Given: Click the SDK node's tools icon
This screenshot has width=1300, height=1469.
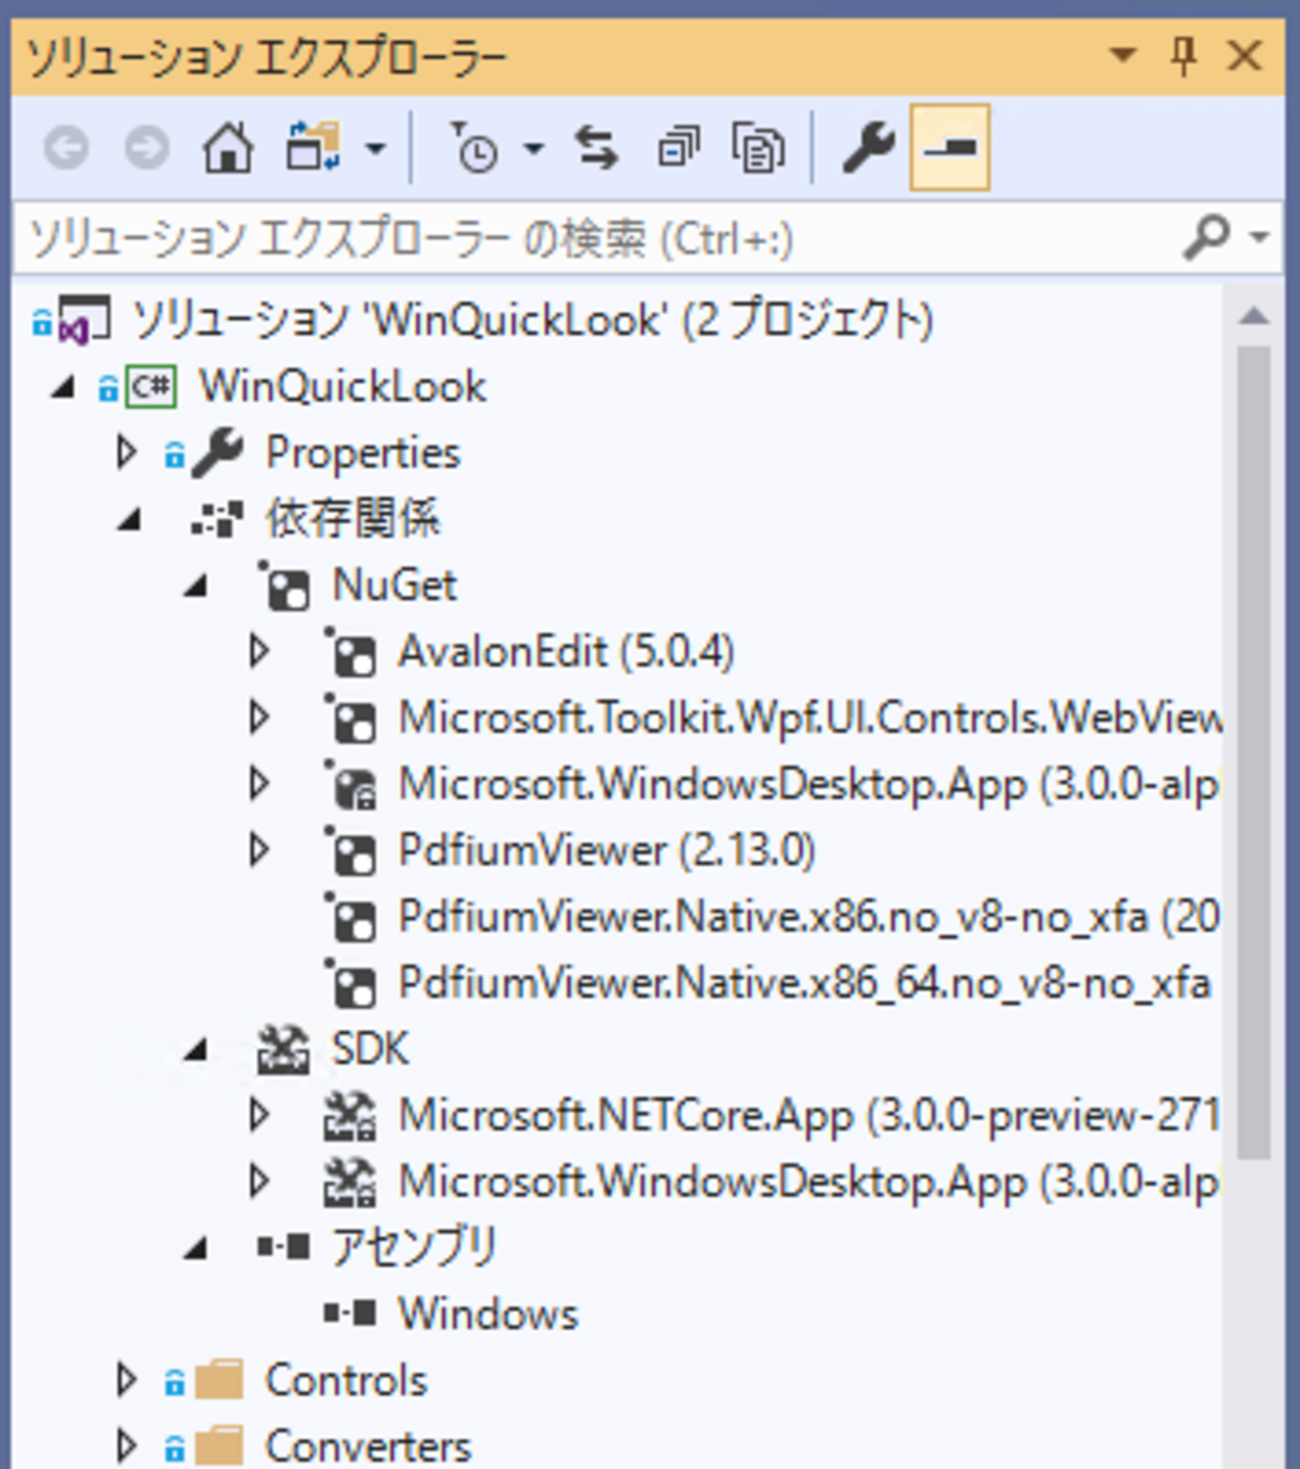Looking at the screenshot, I should (284, 1050).
